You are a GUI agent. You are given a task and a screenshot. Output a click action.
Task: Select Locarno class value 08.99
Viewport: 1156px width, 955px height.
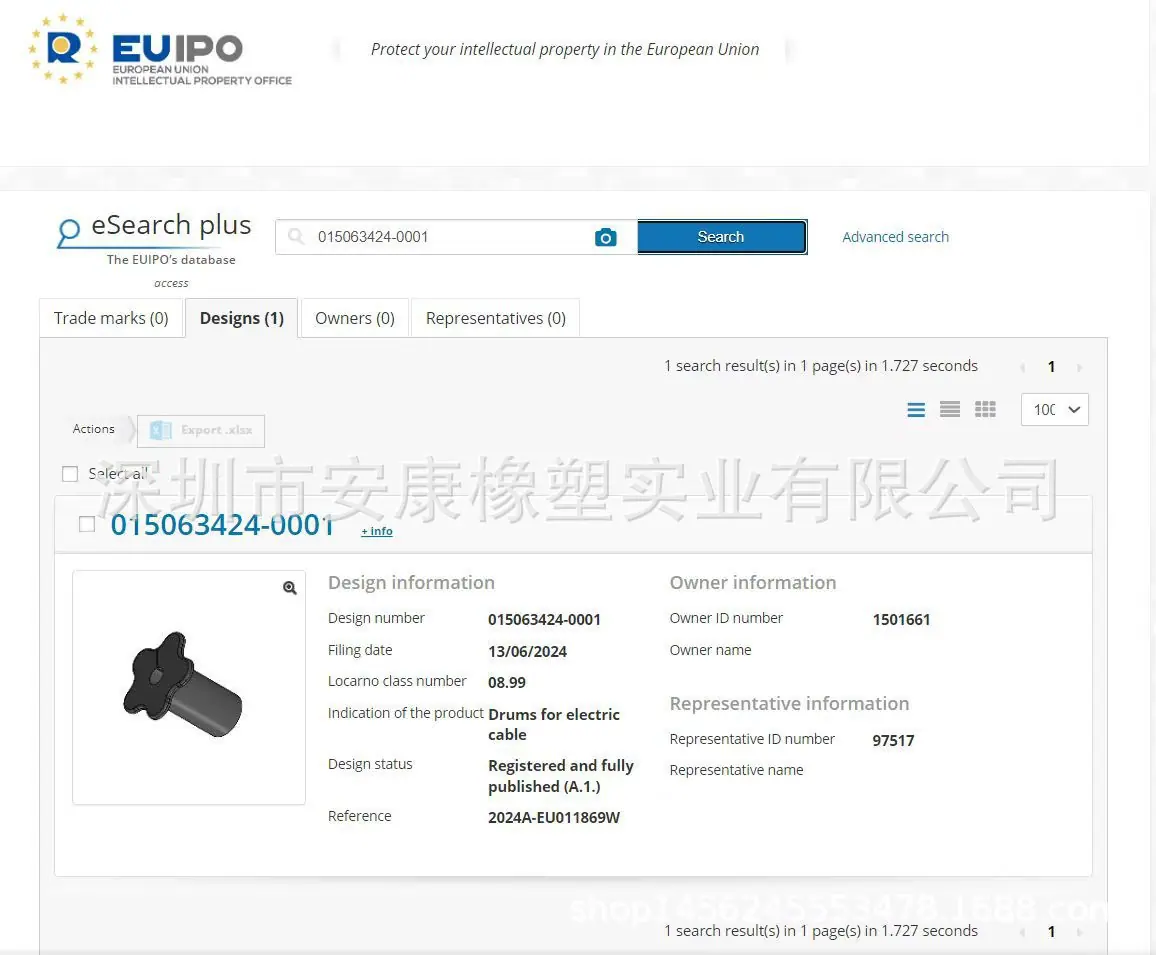pyautogui.click(x=506, y=682)
